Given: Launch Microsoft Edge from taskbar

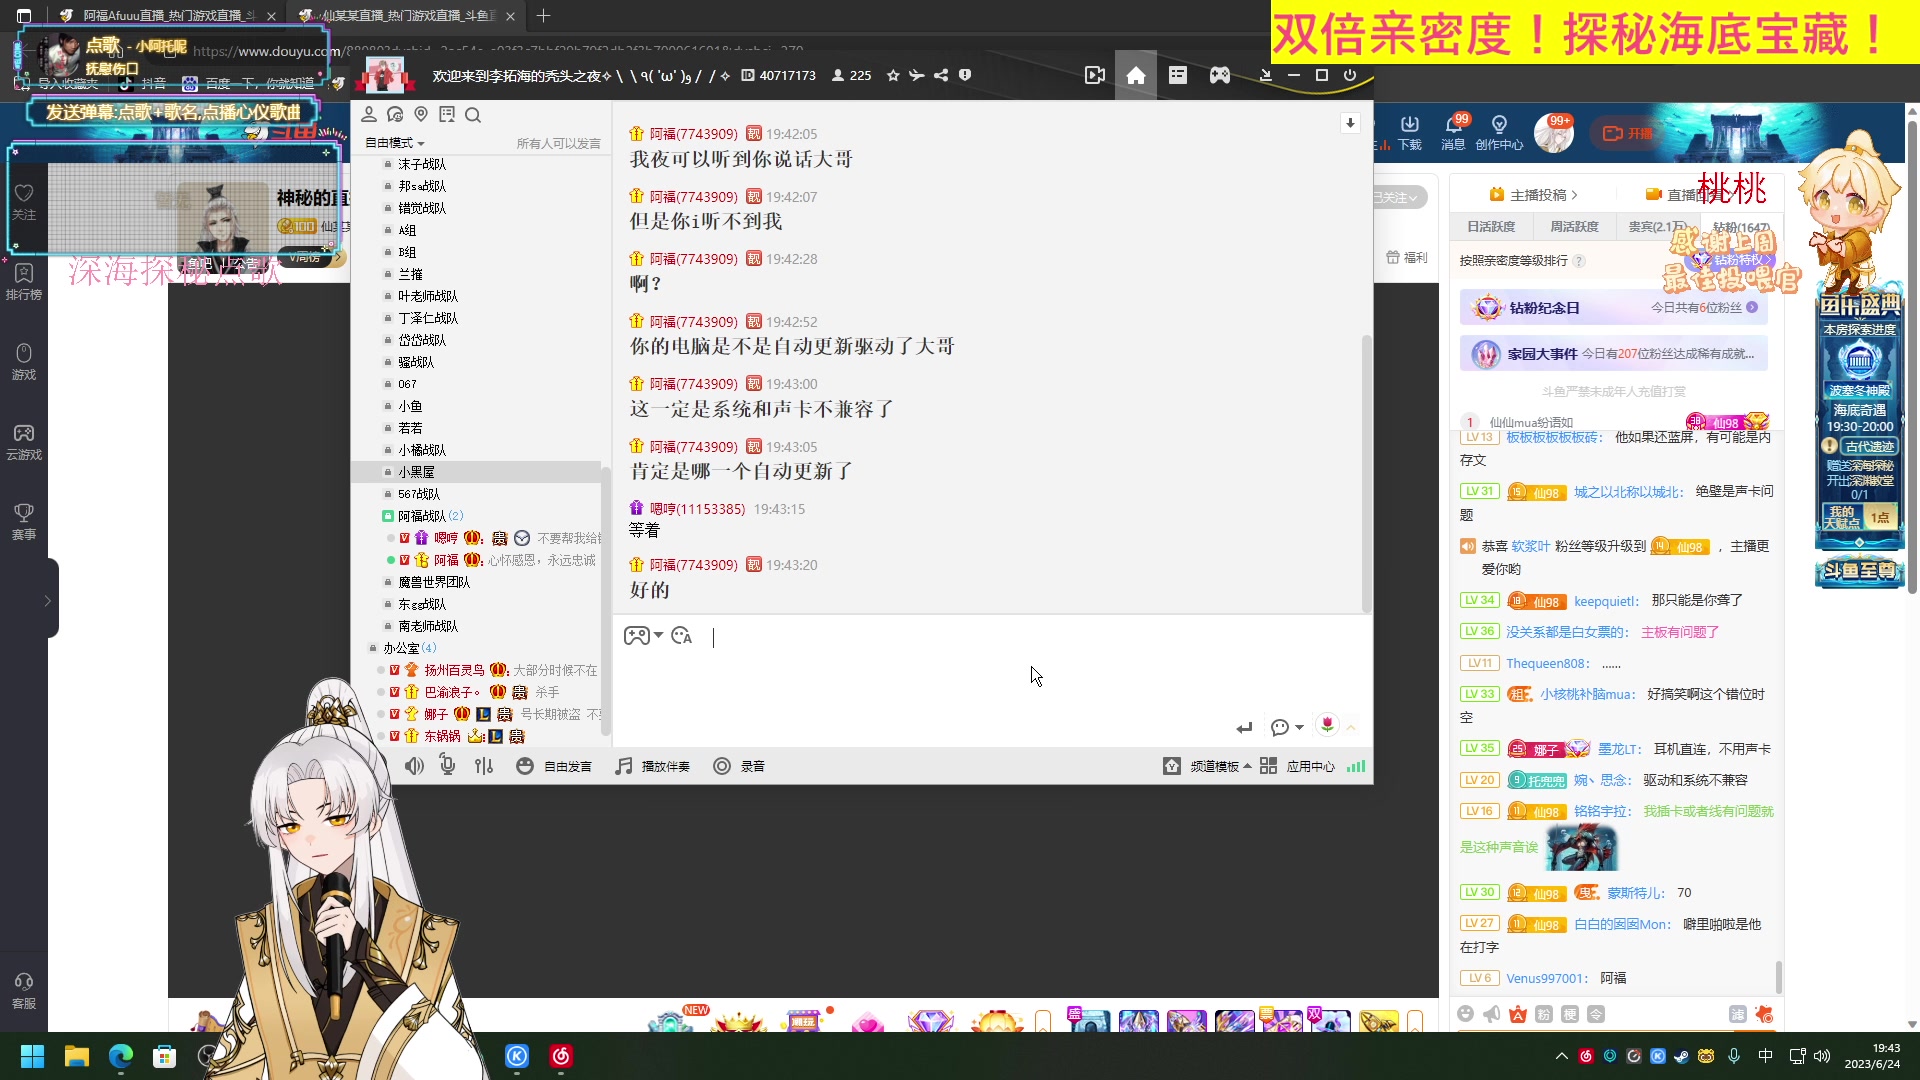Looking at the screenshot, I should 120,1056.
